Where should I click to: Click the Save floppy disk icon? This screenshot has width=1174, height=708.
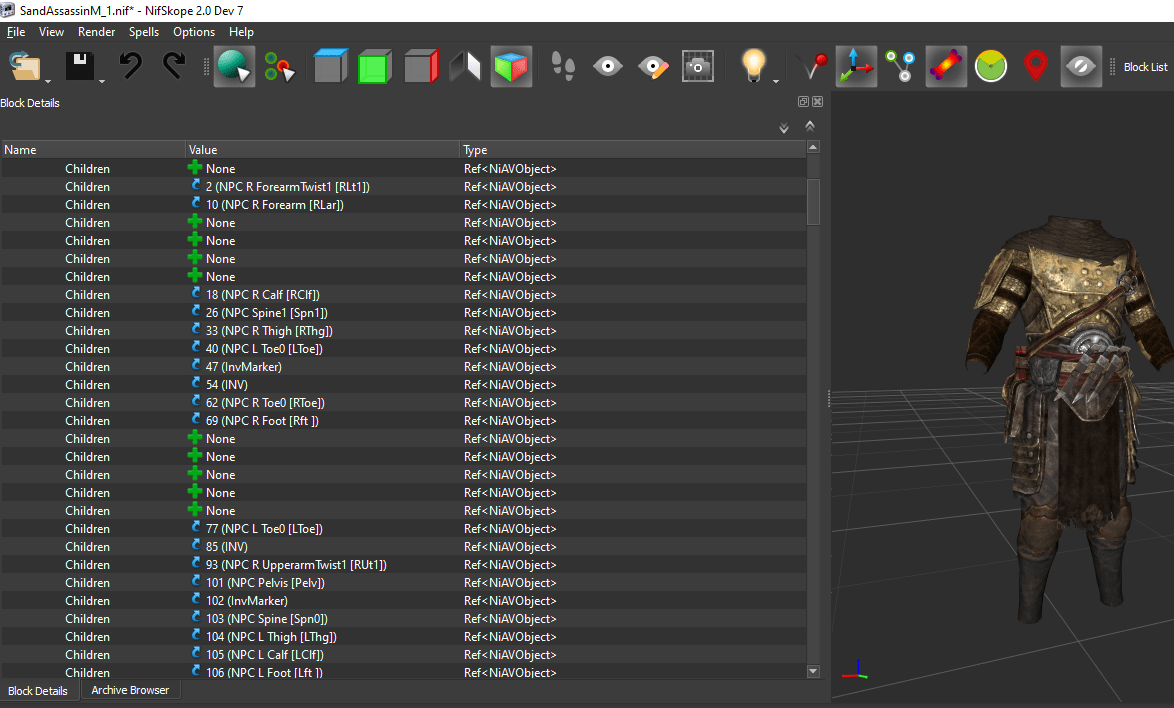point(79,67)
